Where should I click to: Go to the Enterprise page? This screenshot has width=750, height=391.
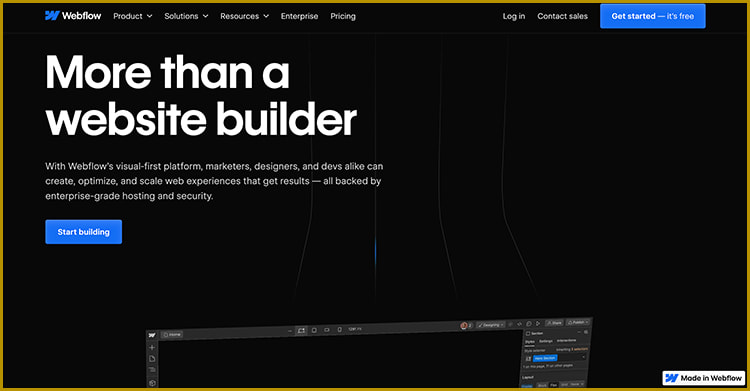point(299,16)
